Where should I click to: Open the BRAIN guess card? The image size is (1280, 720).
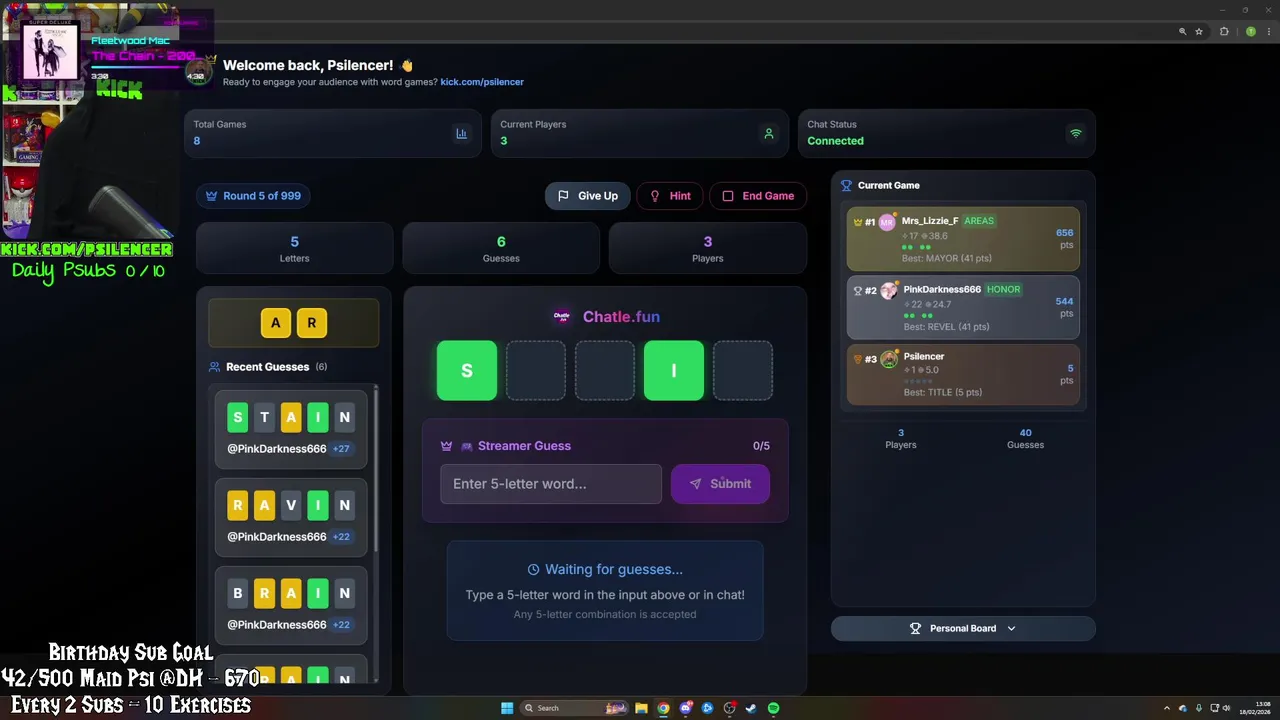pos(291,605)
